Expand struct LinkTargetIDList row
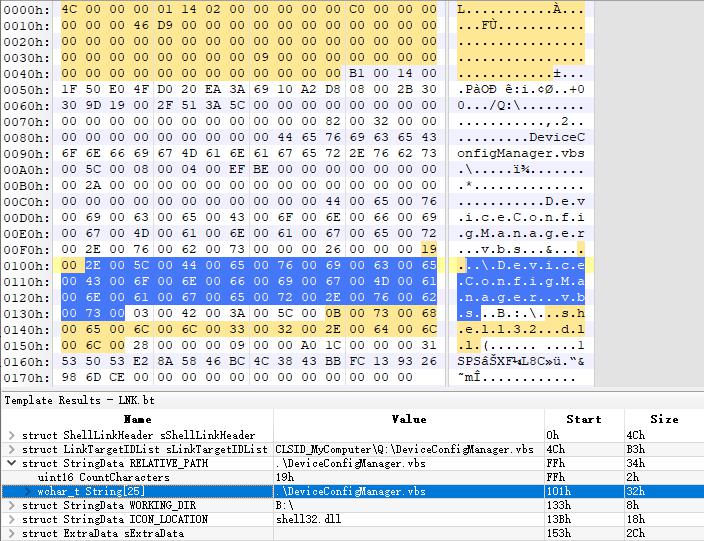Screen dimensions: 704x541 pyautogui.click(x=12, y=449)
